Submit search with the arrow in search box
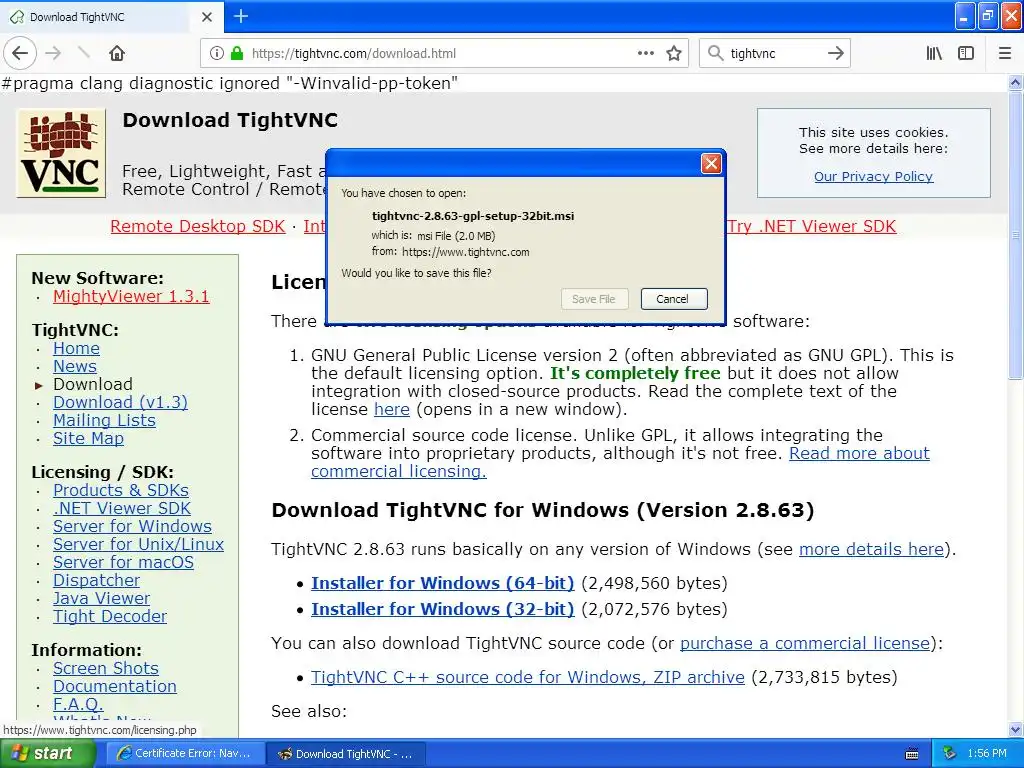1024x768 pixels. (835, 53)
